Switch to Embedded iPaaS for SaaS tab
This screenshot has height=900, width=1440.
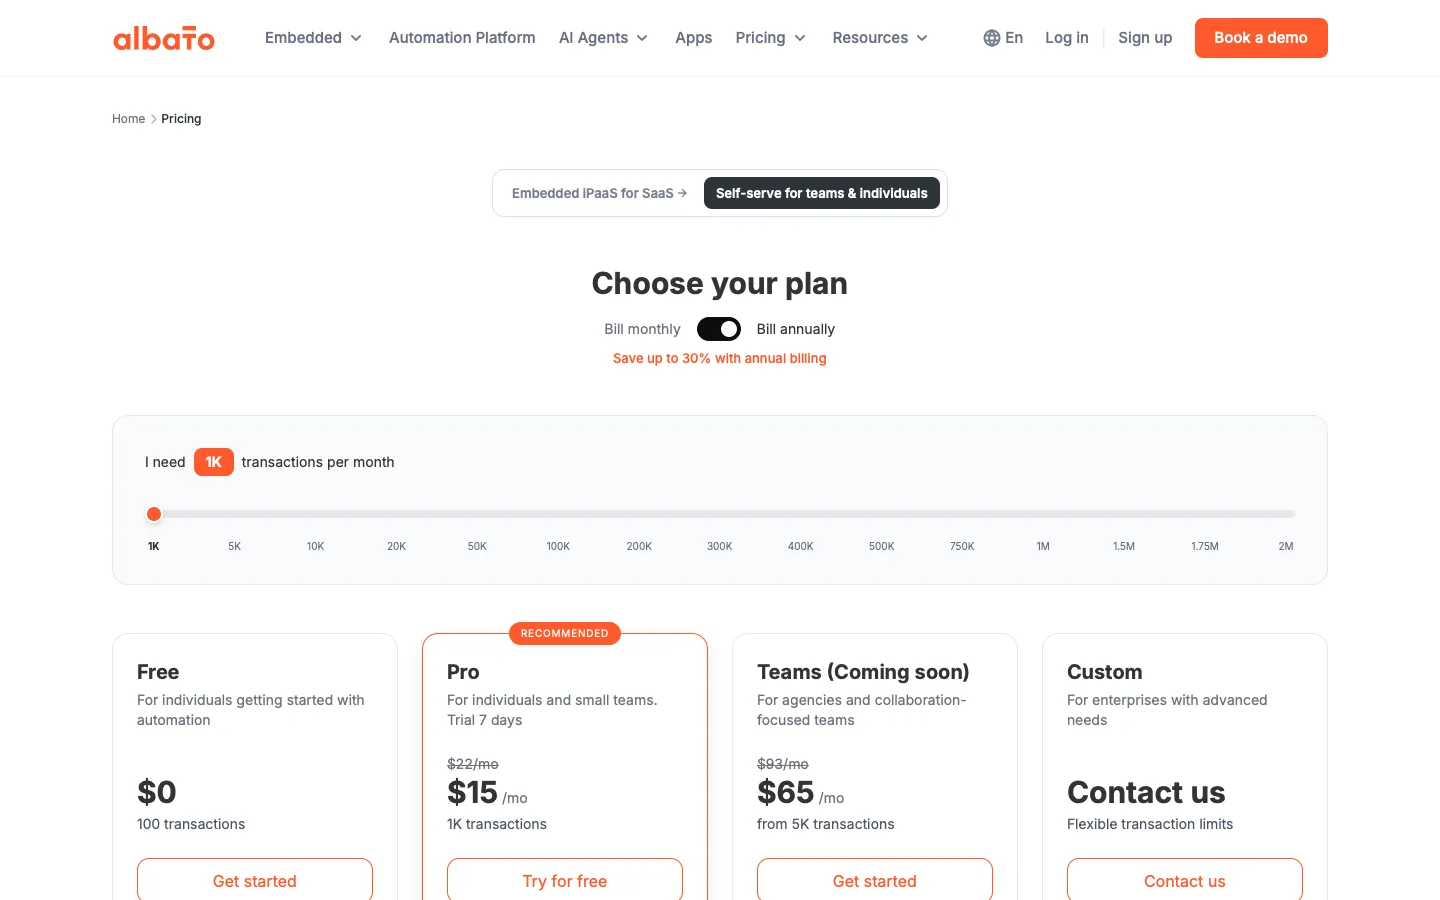(x=599, y=193)
